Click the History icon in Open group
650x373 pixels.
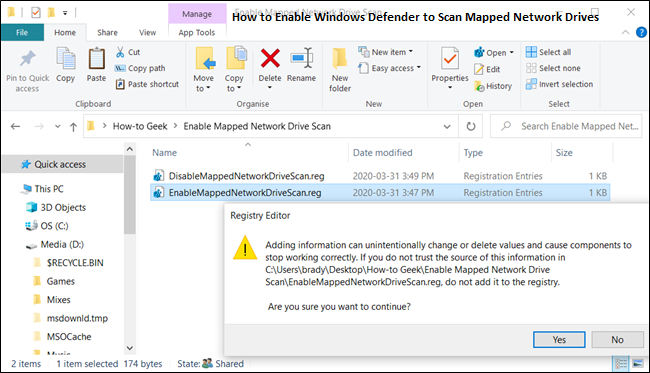[x=480, y=86]
